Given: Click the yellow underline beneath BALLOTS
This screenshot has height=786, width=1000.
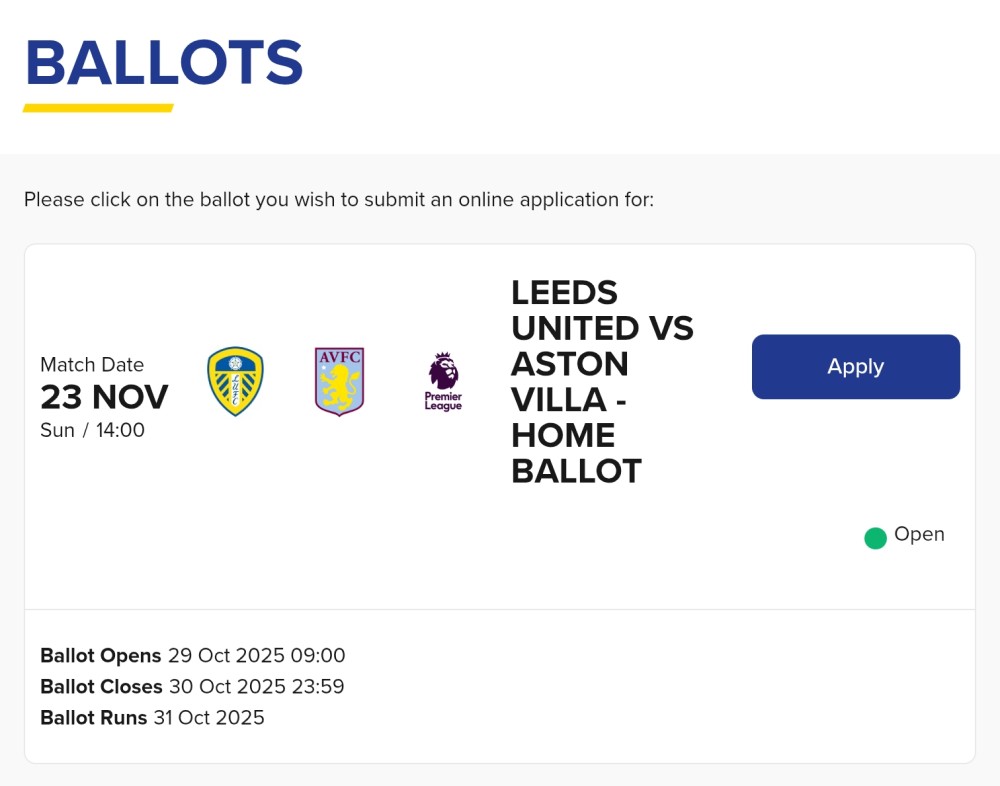Looking at the screenshot, I should (x=98, y=108).
